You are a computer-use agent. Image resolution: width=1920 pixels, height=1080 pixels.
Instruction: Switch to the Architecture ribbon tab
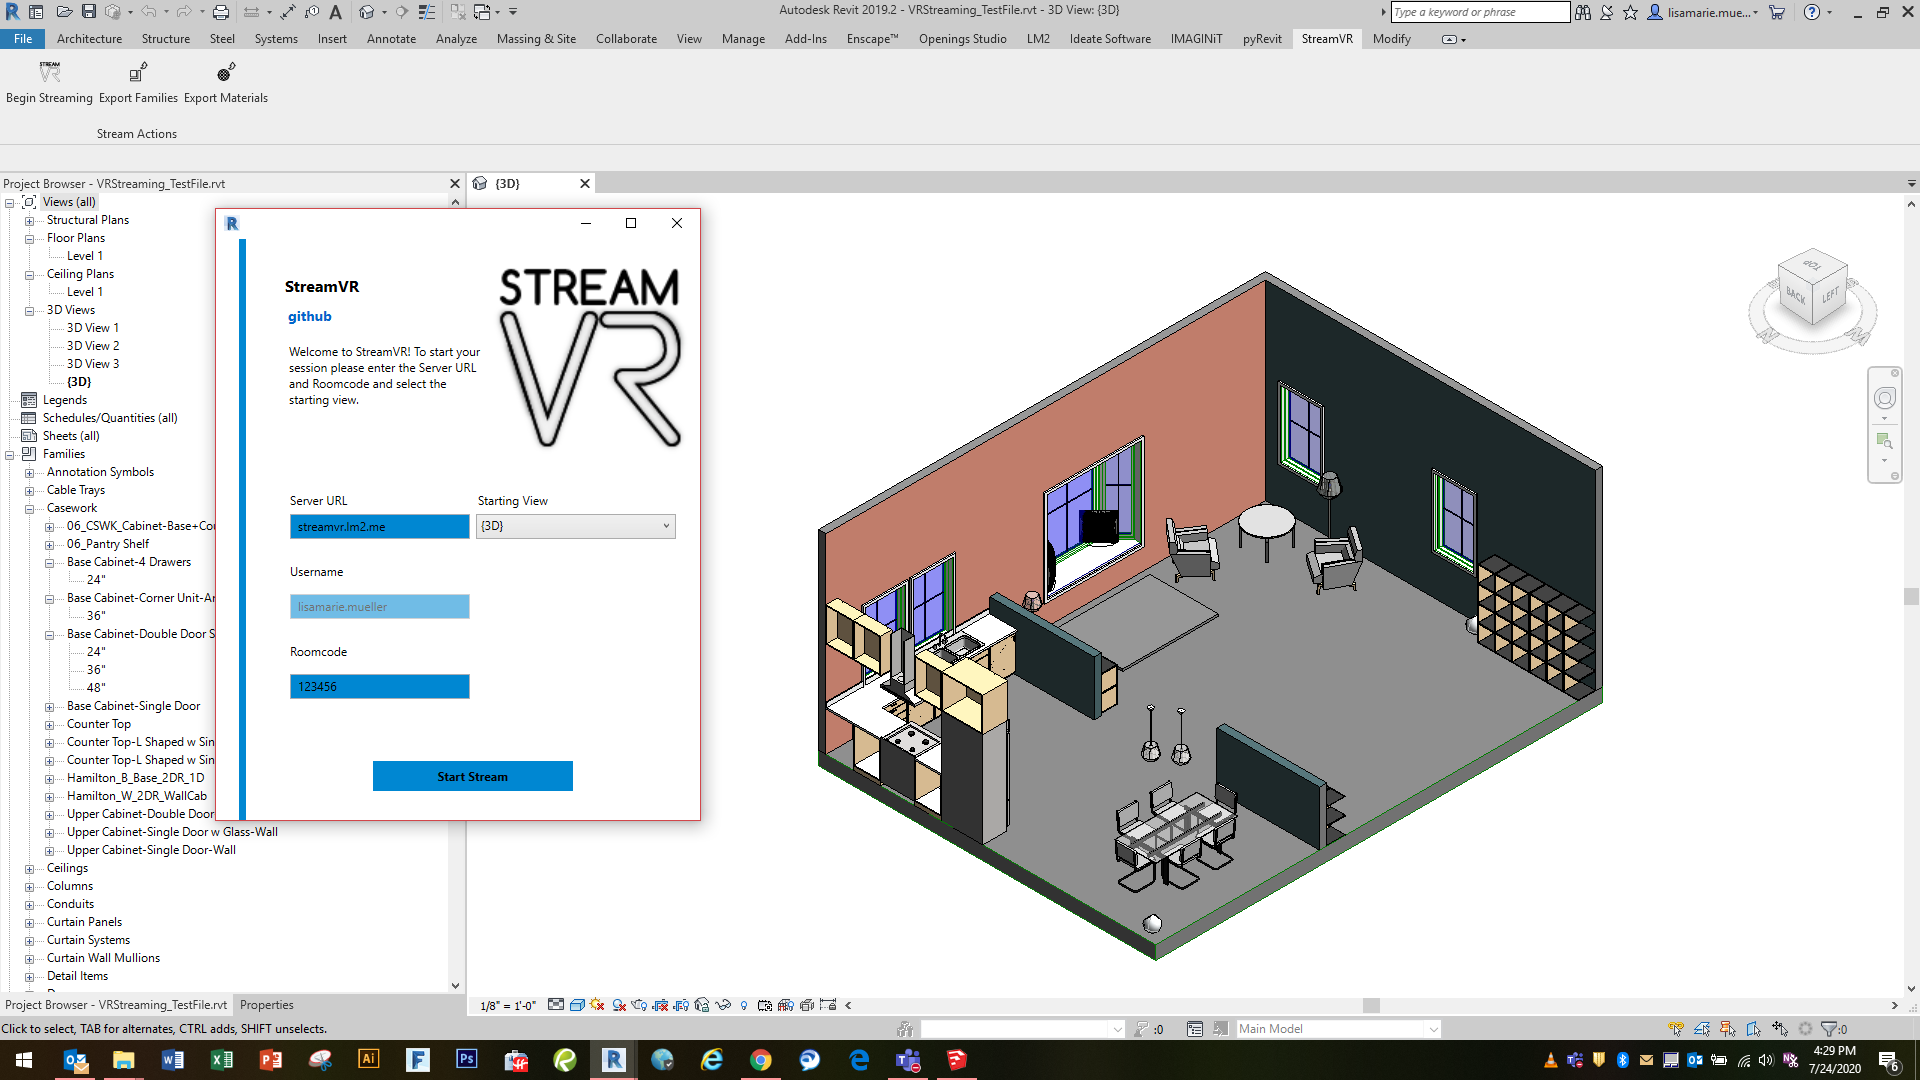coord(89,39)
